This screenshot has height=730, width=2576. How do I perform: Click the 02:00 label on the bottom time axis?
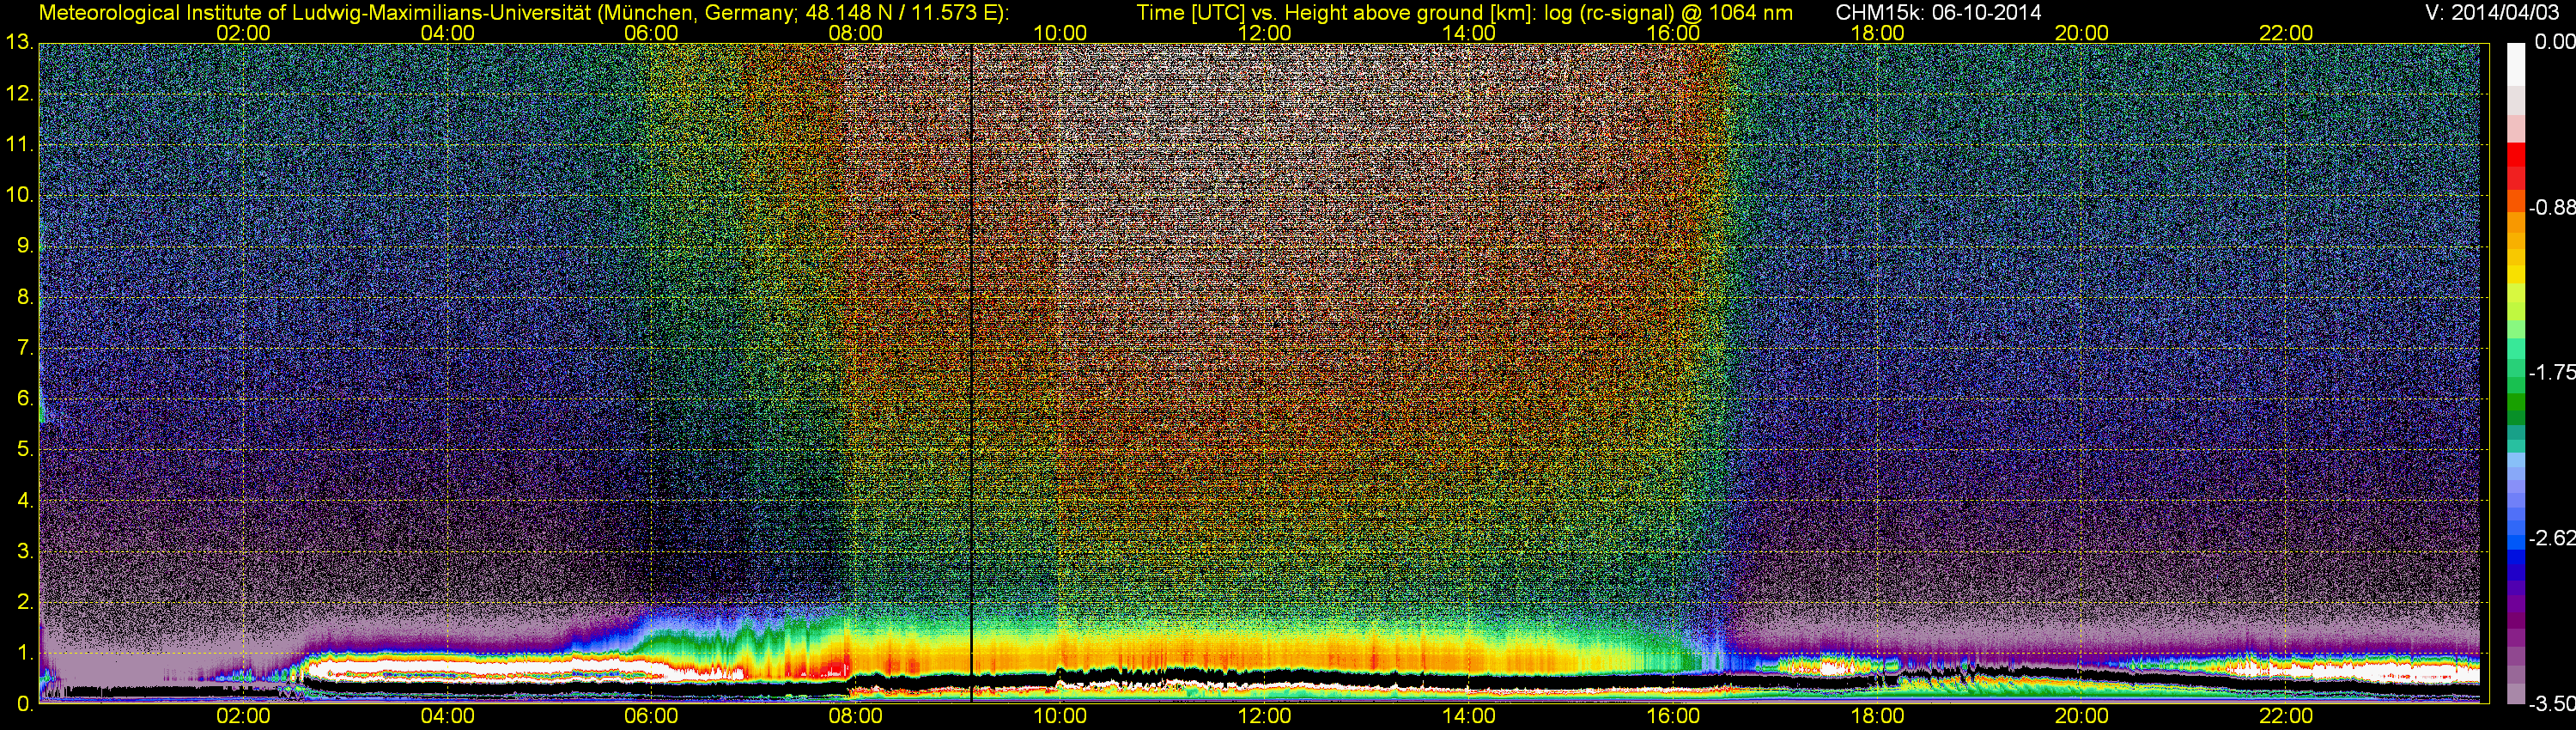click(x=243, y=717)
